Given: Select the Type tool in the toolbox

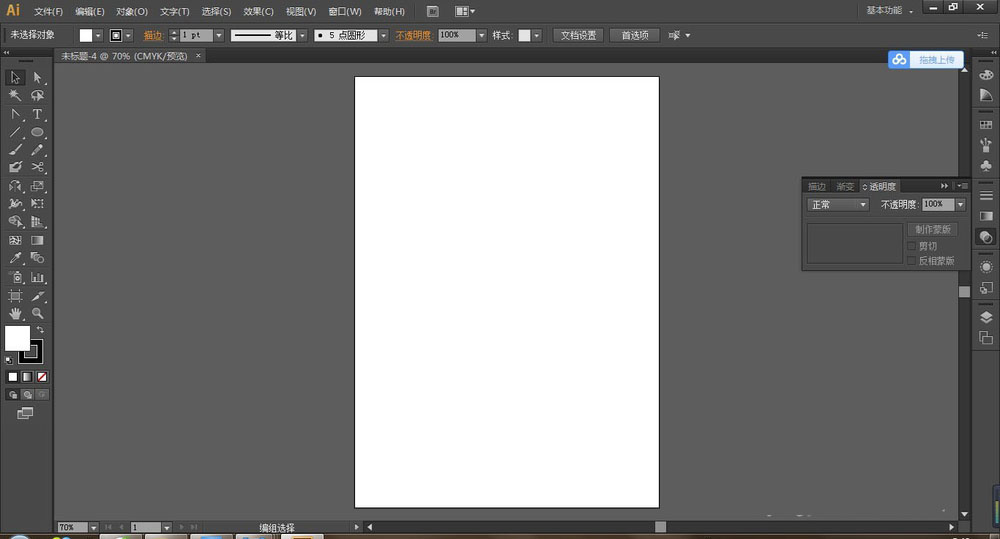Looking at the screenshot, I should coord(37,114).
